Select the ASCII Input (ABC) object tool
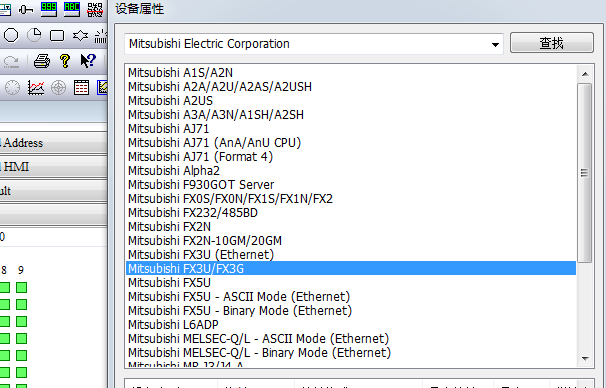 coord(72,9)
